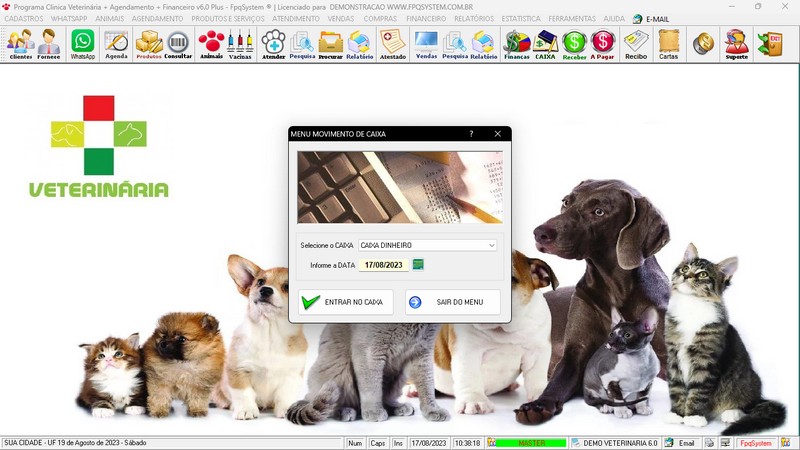The image size is (800, 450).
Task: Open the Vacinas toolbar icon
Action: (240, 44)
